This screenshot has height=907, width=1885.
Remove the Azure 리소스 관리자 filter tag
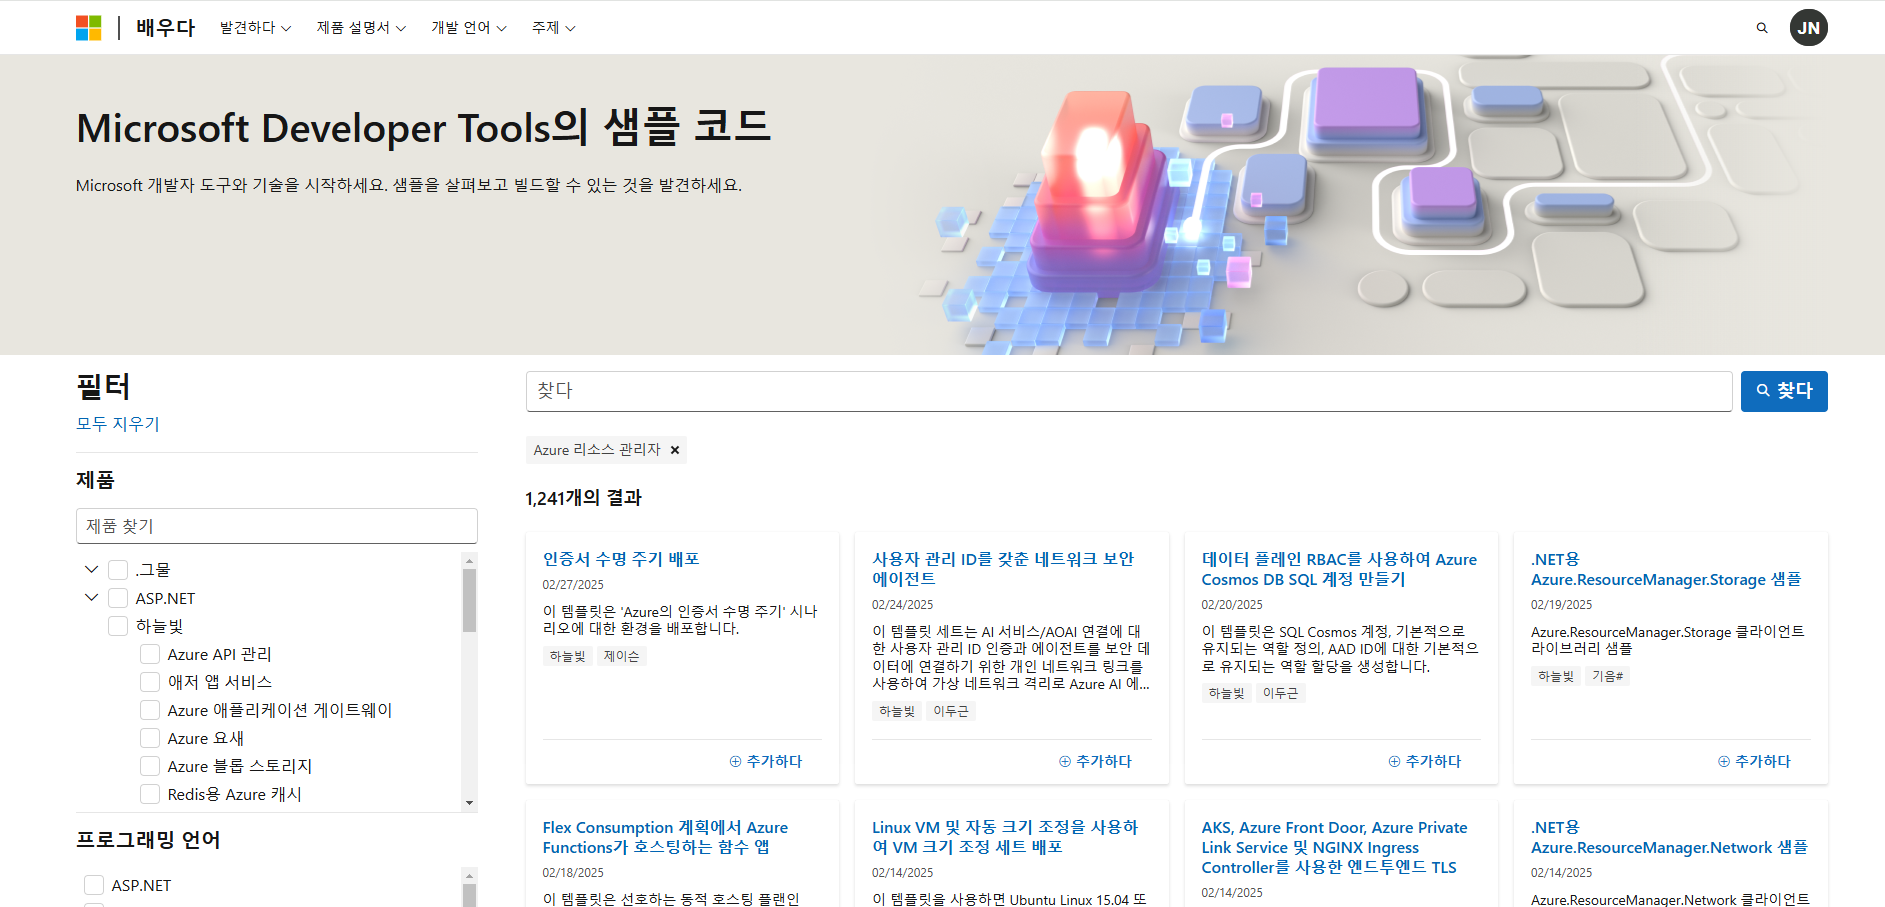[675, 450]
